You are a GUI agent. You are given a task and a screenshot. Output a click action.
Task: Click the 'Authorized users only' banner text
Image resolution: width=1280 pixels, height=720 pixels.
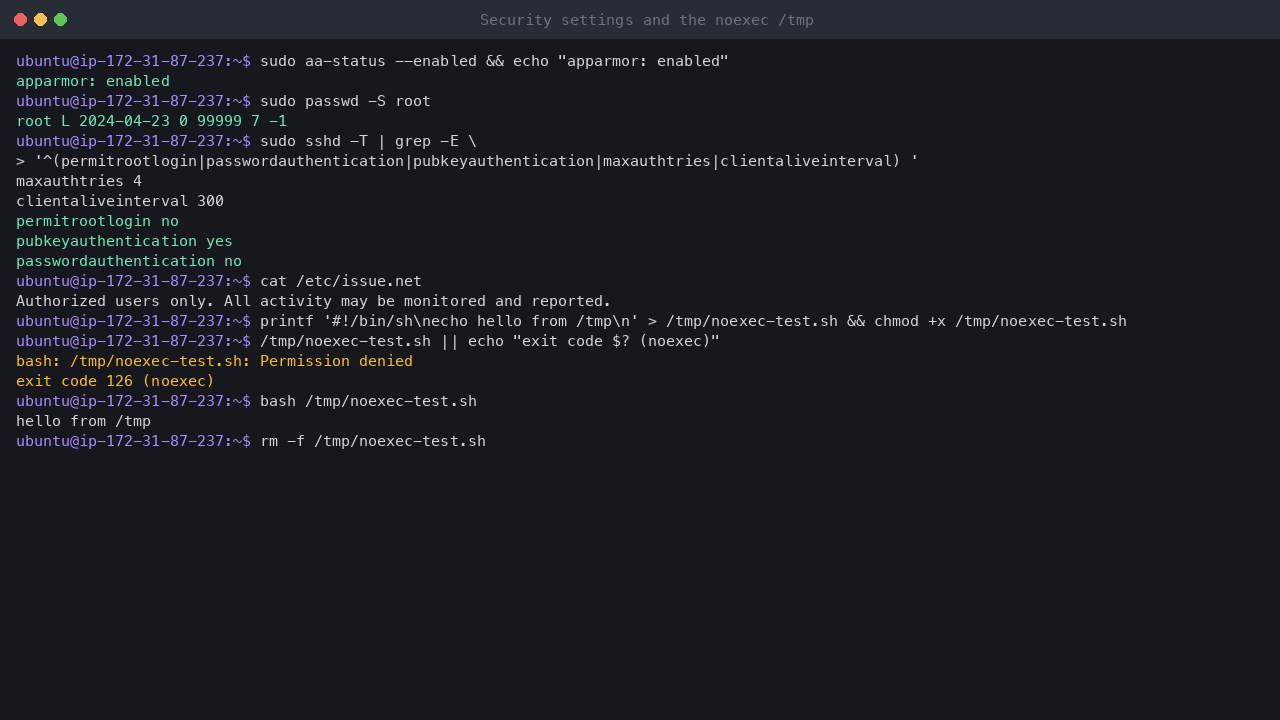coord(313,301)
